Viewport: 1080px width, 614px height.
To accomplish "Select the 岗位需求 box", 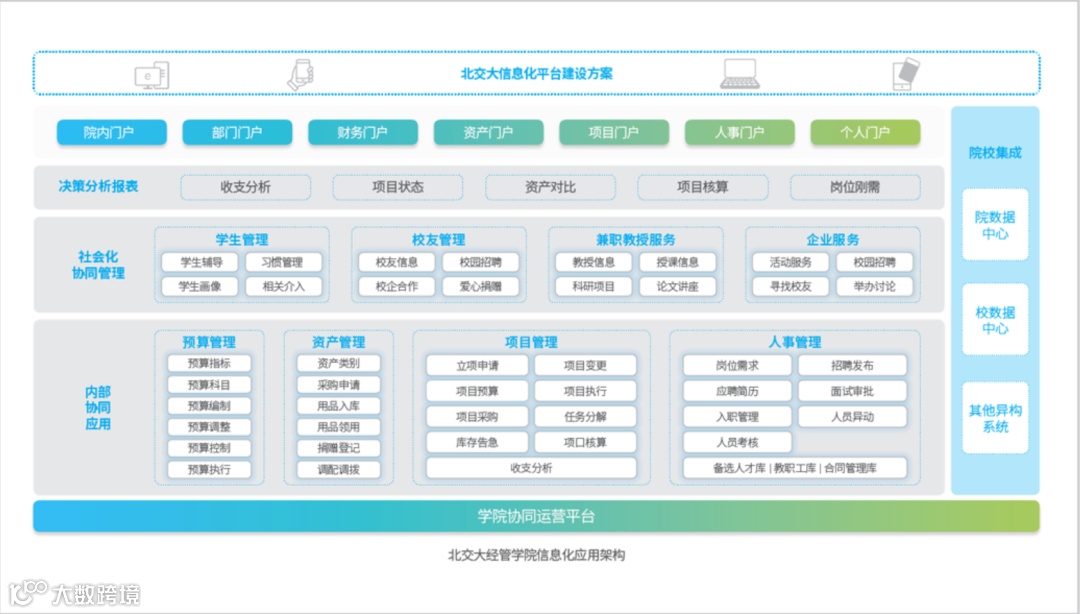I will pyautogui.click(x=738, y=366).
